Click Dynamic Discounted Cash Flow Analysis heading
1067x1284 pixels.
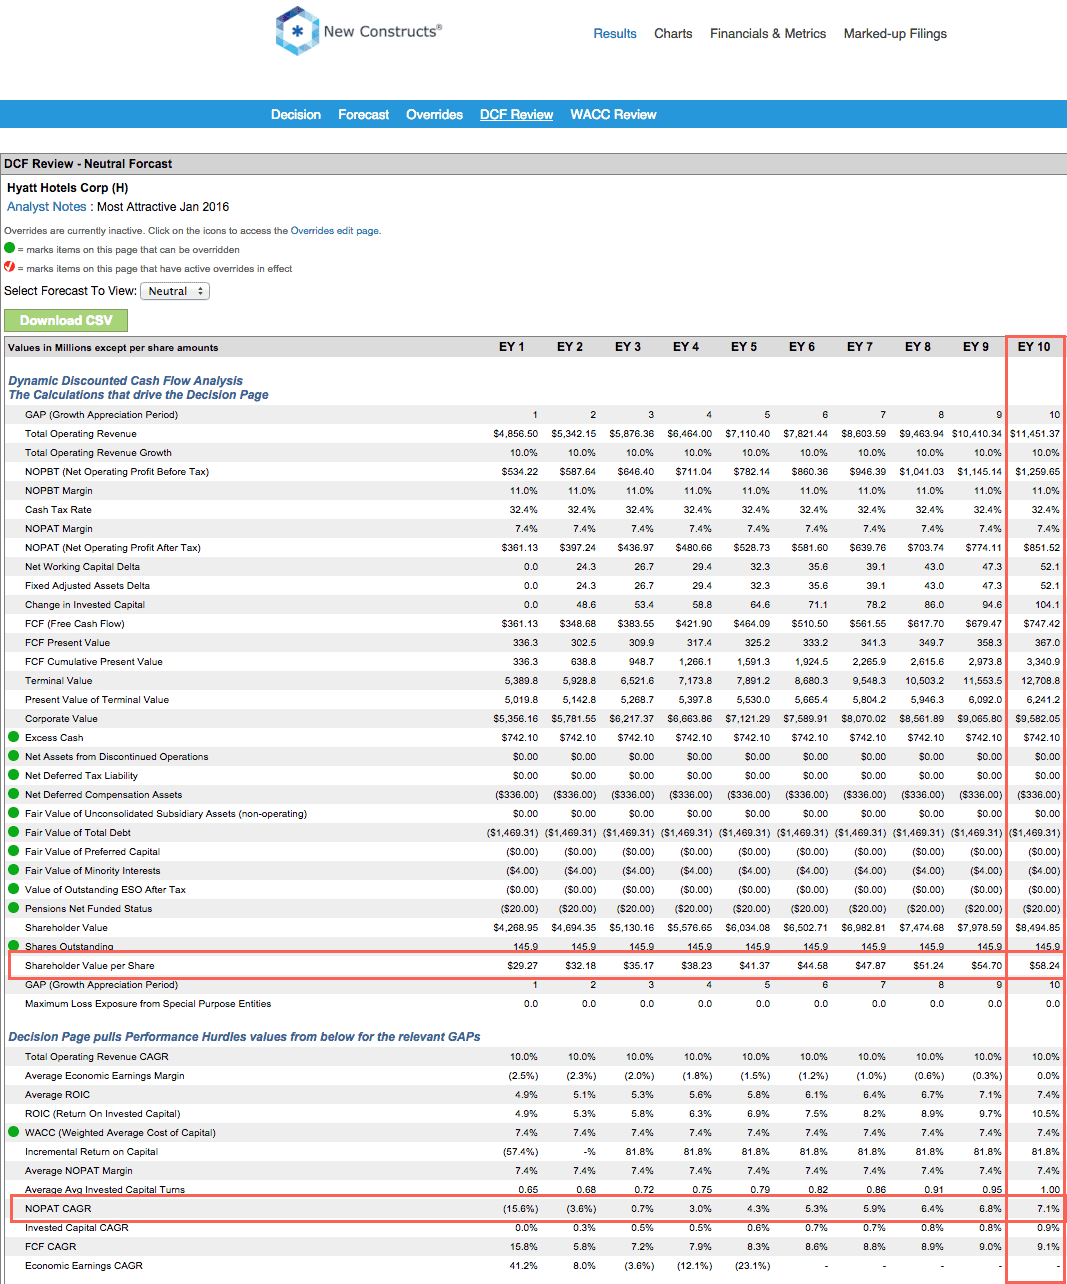(125, 381)
